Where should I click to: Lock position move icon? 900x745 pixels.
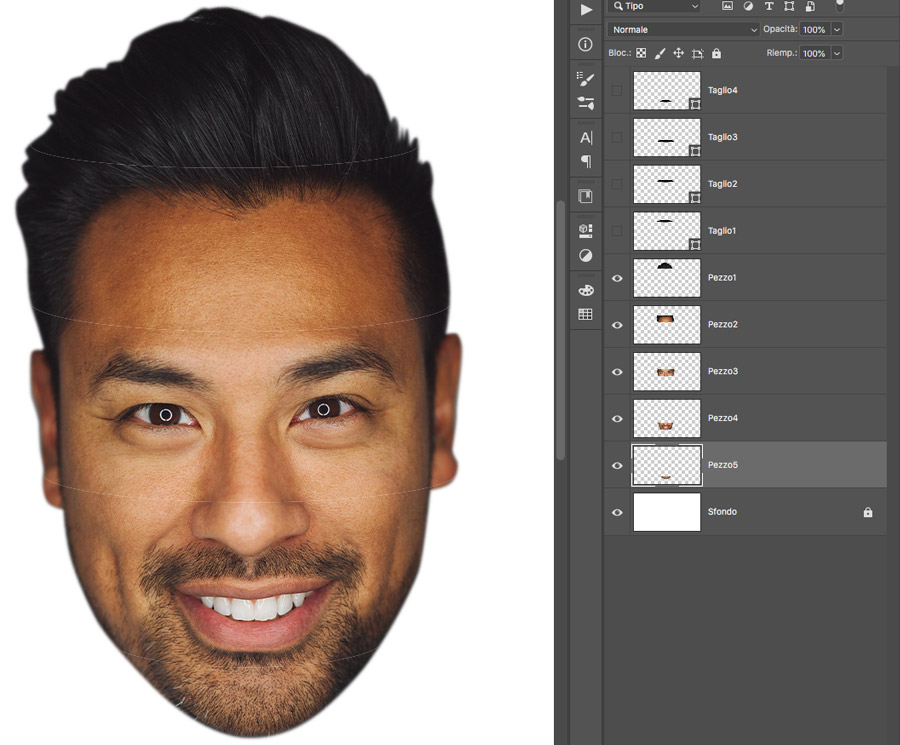click(x=678, y=53)
